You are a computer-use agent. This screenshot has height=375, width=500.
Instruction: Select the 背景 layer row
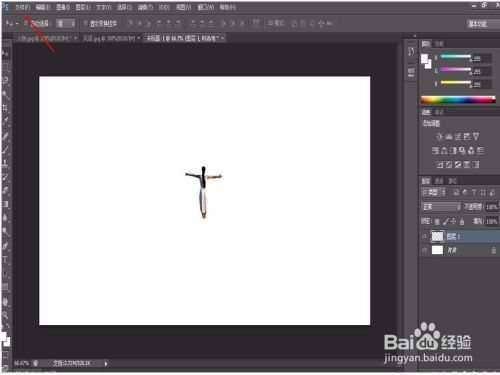click(459, 250)
